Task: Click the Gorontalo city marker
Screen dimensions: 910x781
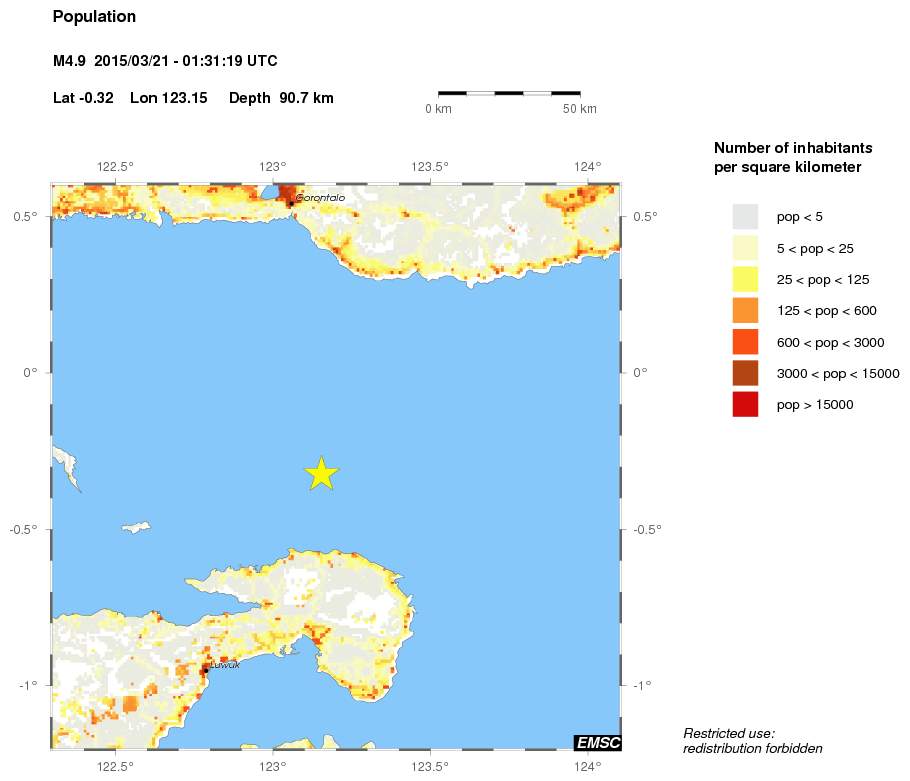Action: tap(291, 204)
